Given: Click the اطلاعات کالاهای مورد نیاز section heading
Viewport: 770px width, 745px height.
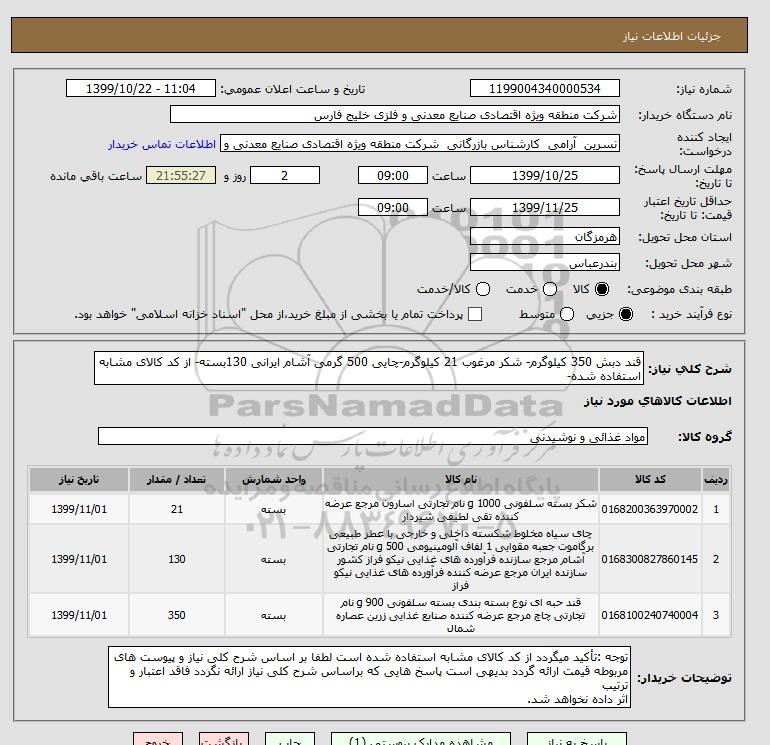Looking at the screenshot, I should point(658,401).
